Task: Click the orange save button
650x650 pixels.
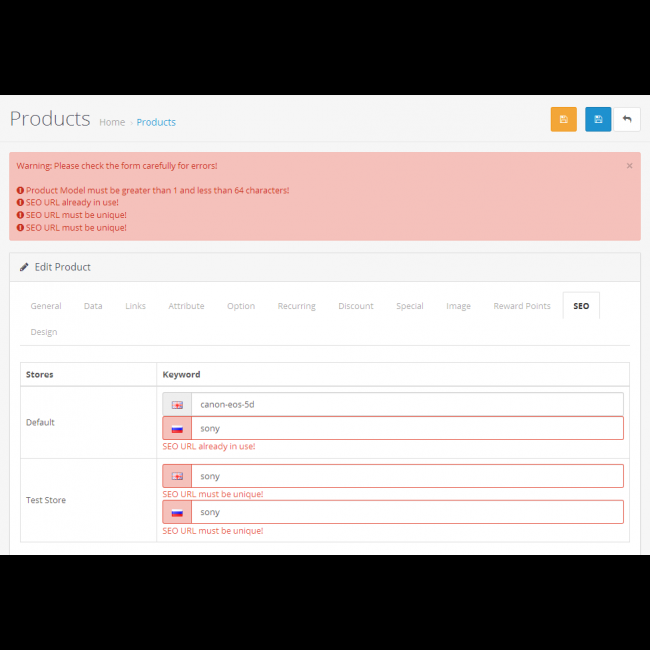Action: click(x=563, y=120)
